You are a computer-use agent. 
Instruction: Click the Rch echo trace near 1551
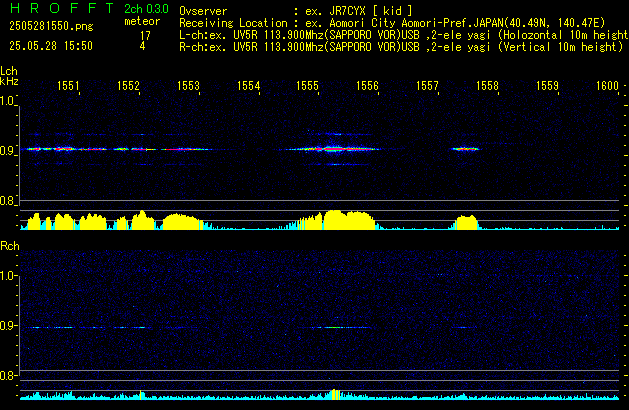click(x=53, y=327)
